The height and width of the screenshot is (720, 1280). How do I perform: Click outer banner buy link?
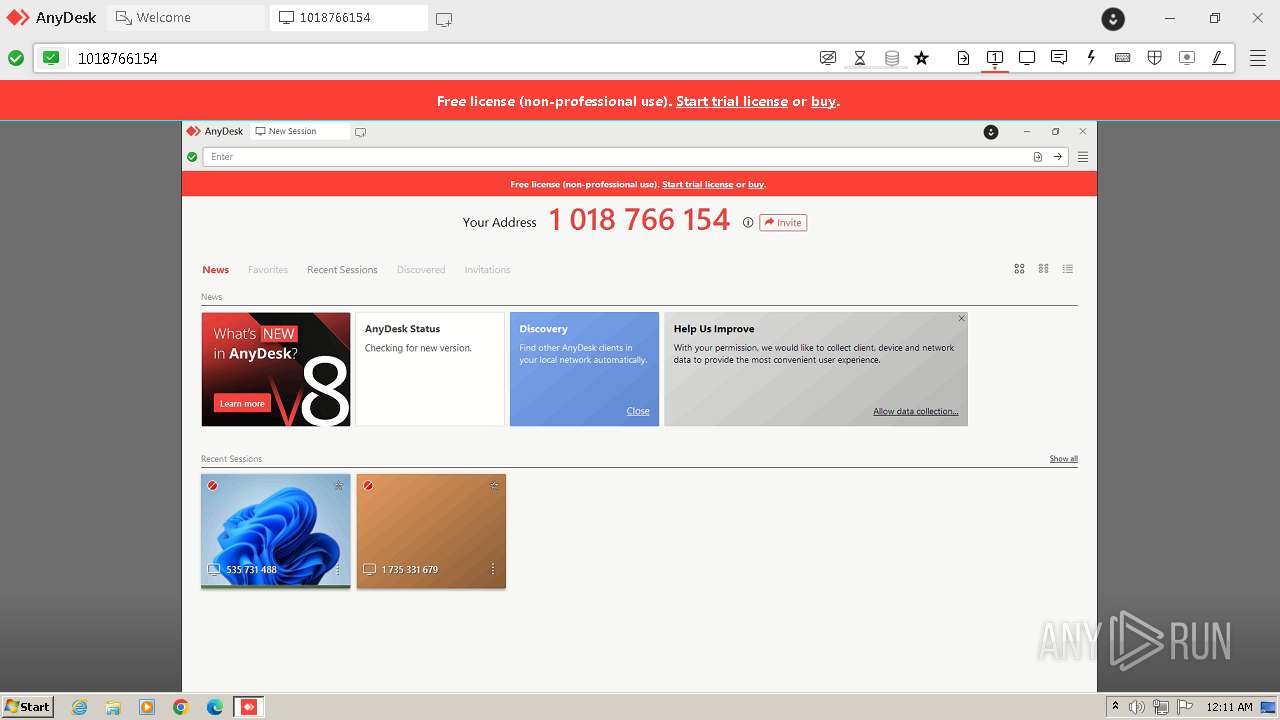click(x=823, y=101)
